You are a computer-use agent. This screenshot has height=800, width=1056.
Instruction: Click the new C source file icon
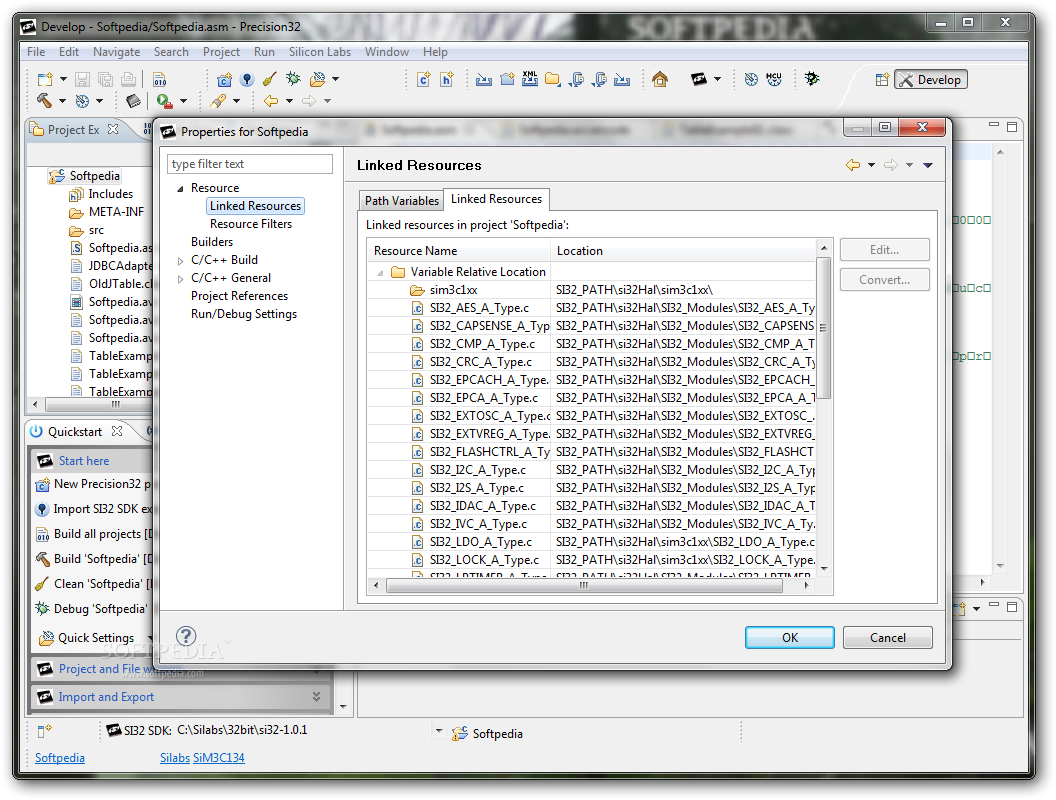[424, 79]
